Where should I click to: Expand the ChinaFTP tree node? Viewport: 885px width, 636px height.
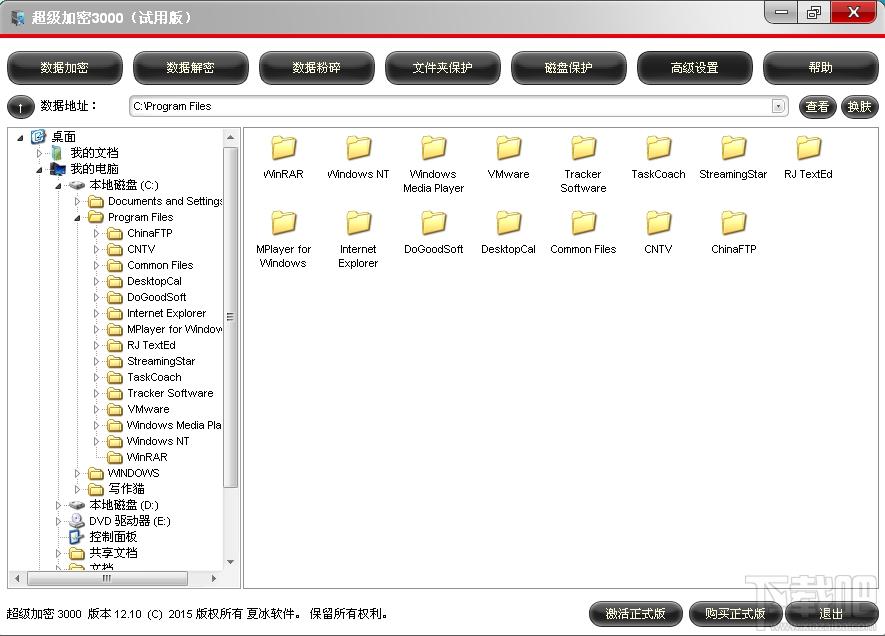point(97,233)
